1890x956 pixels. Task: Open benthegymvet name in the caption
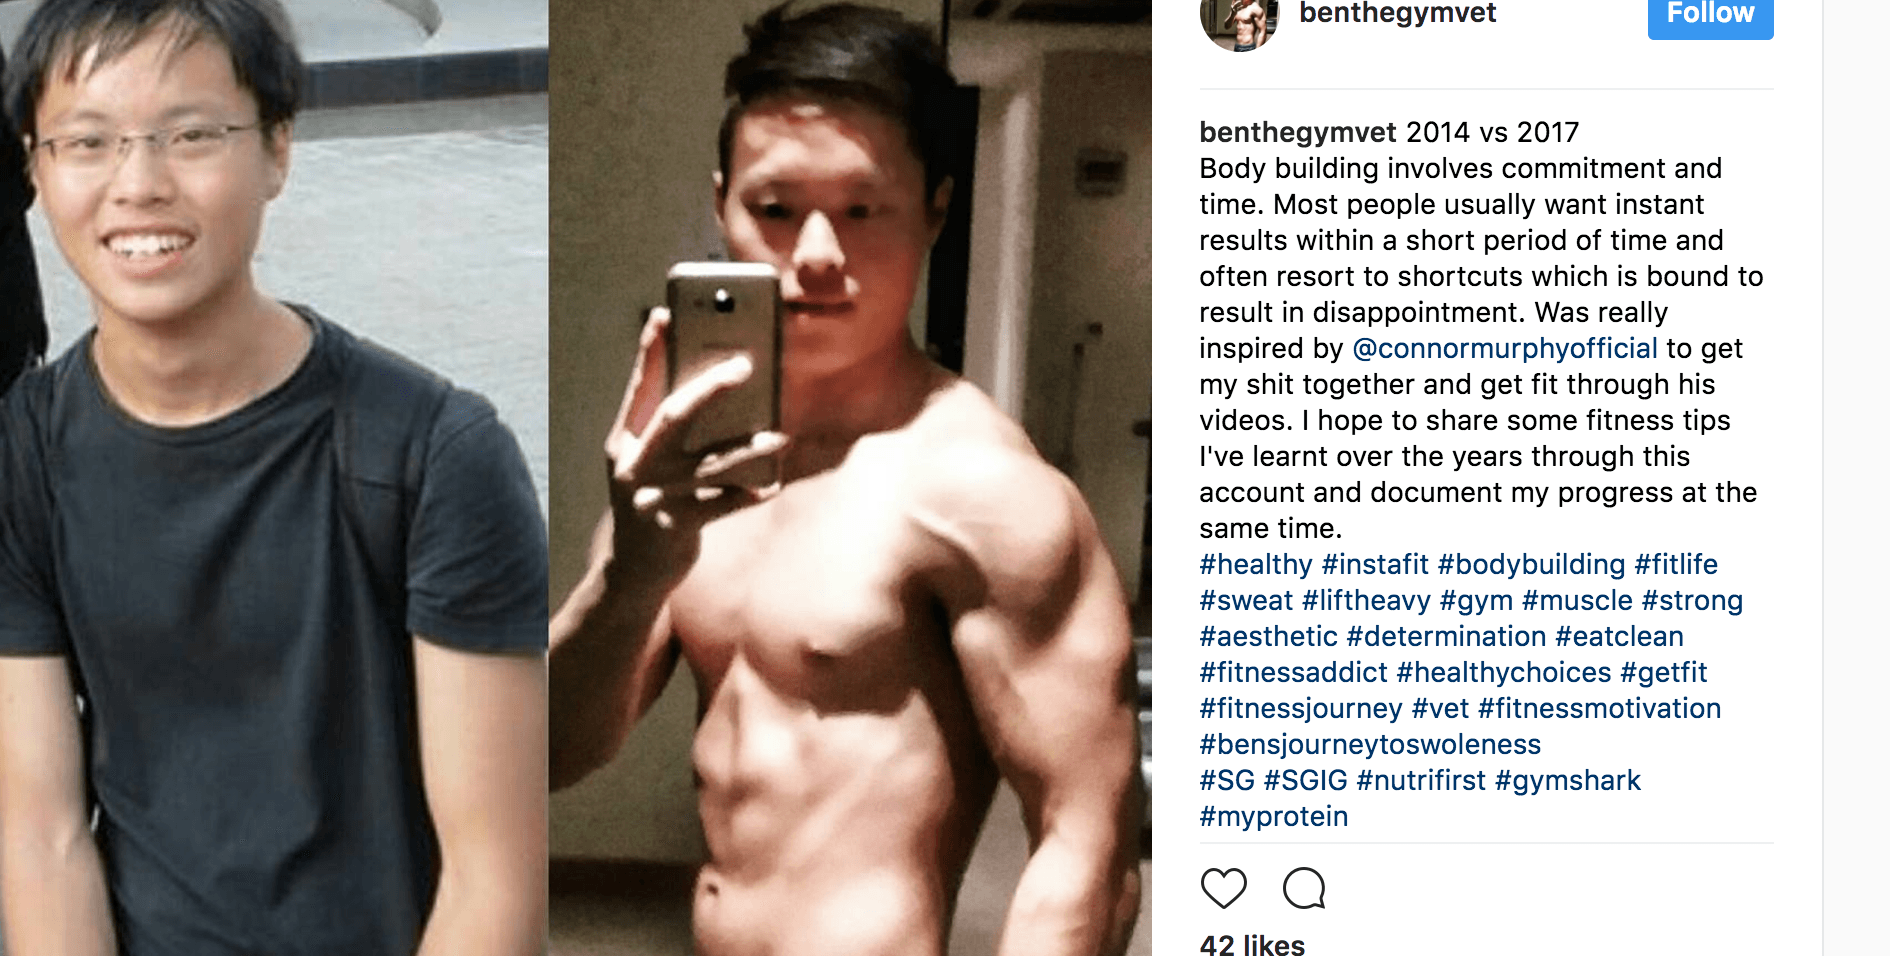coord(1298,132)
